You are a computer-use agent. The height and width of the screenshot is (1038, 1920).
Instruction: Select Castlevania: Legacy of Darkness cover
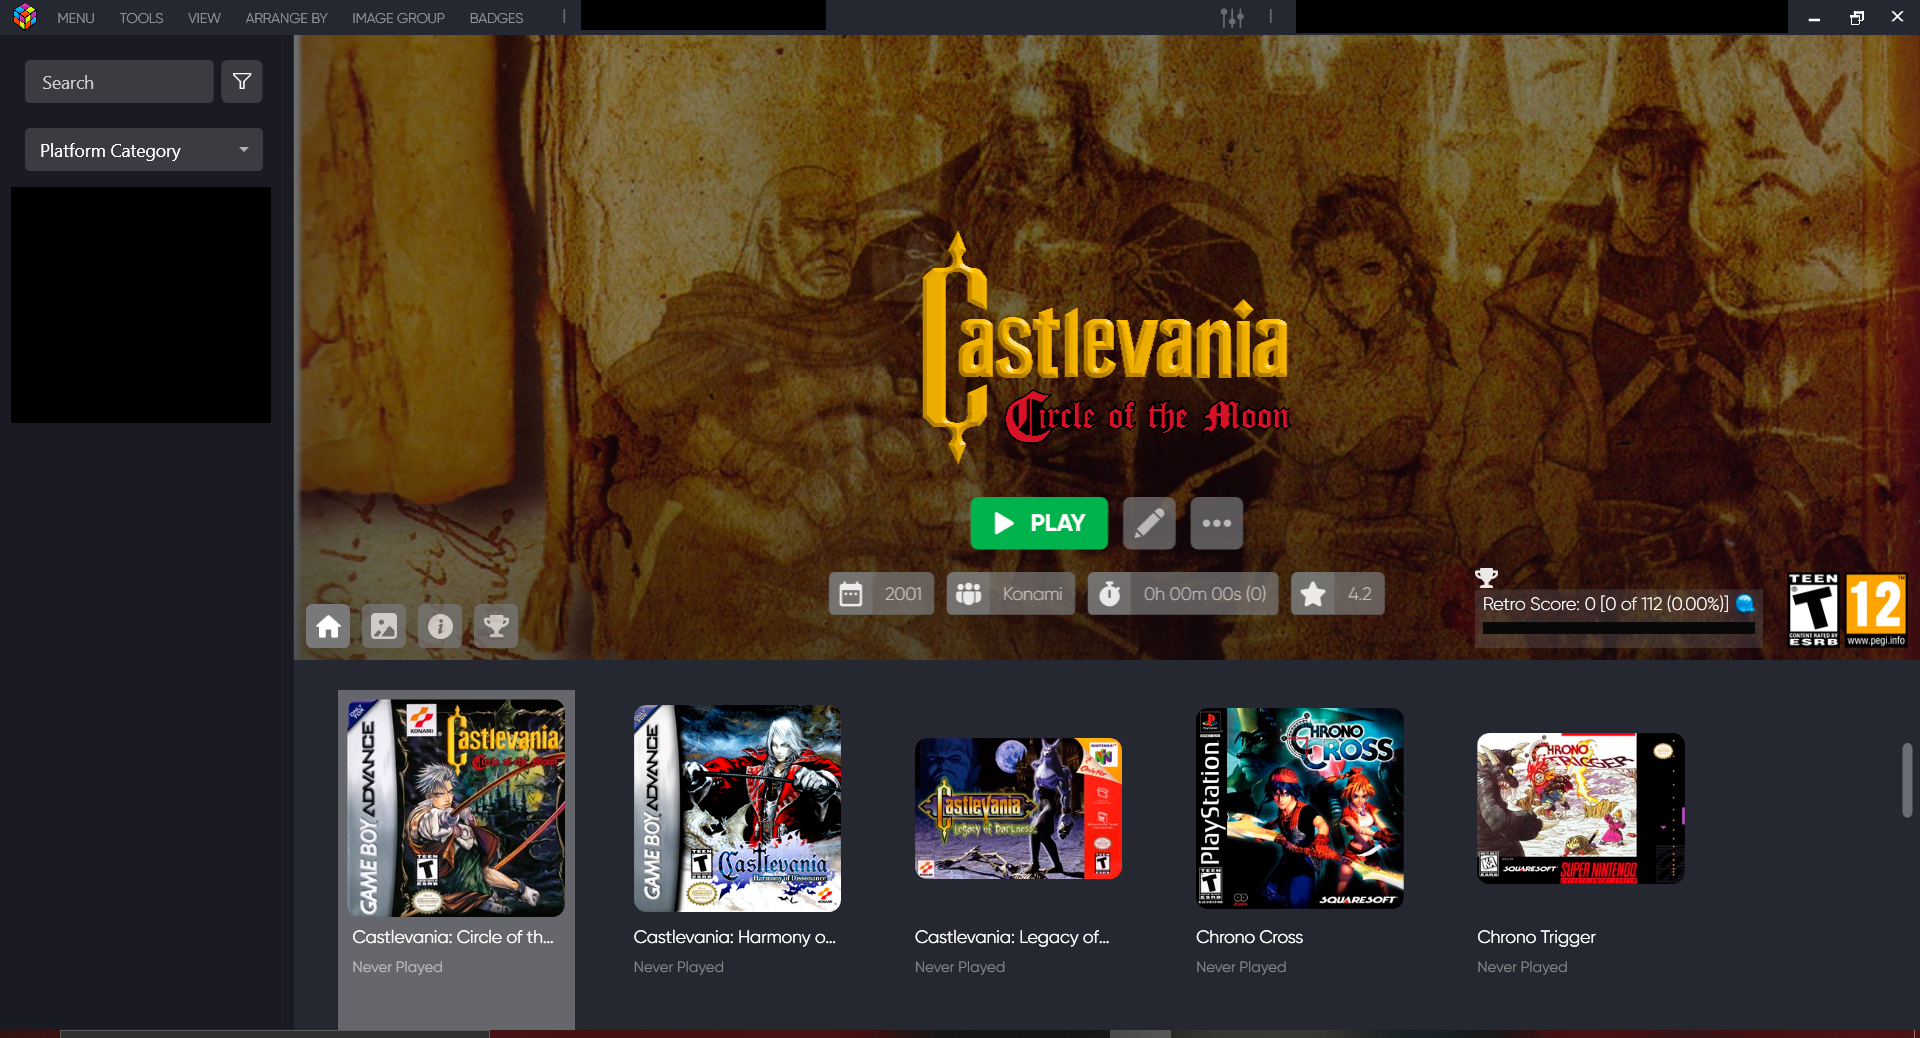tap(1018, 808)
